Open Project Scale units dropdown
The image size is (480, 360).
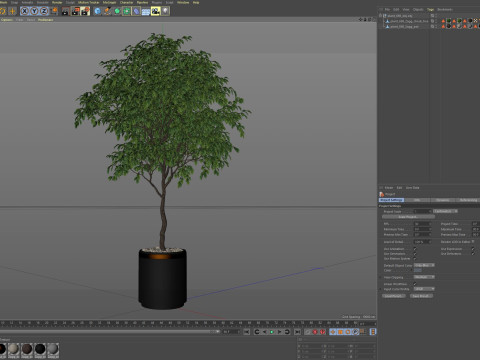[x=446, y=211]
